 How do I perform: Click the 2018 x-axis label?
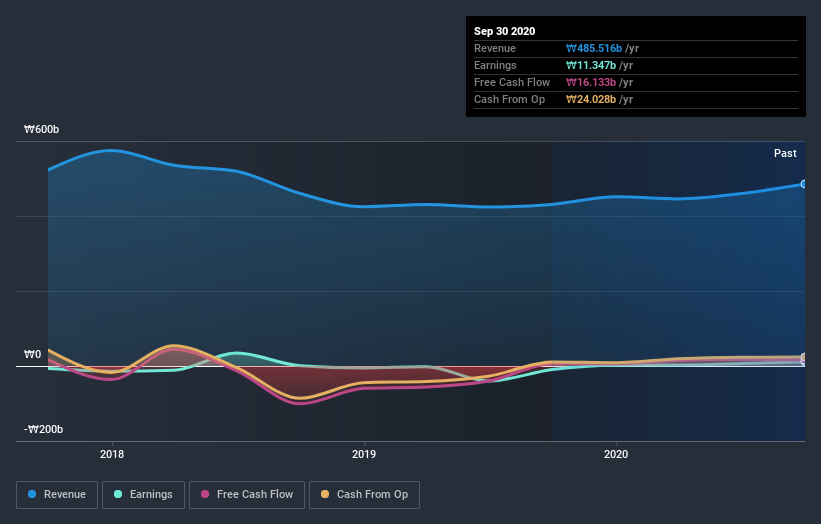point(112,454)
